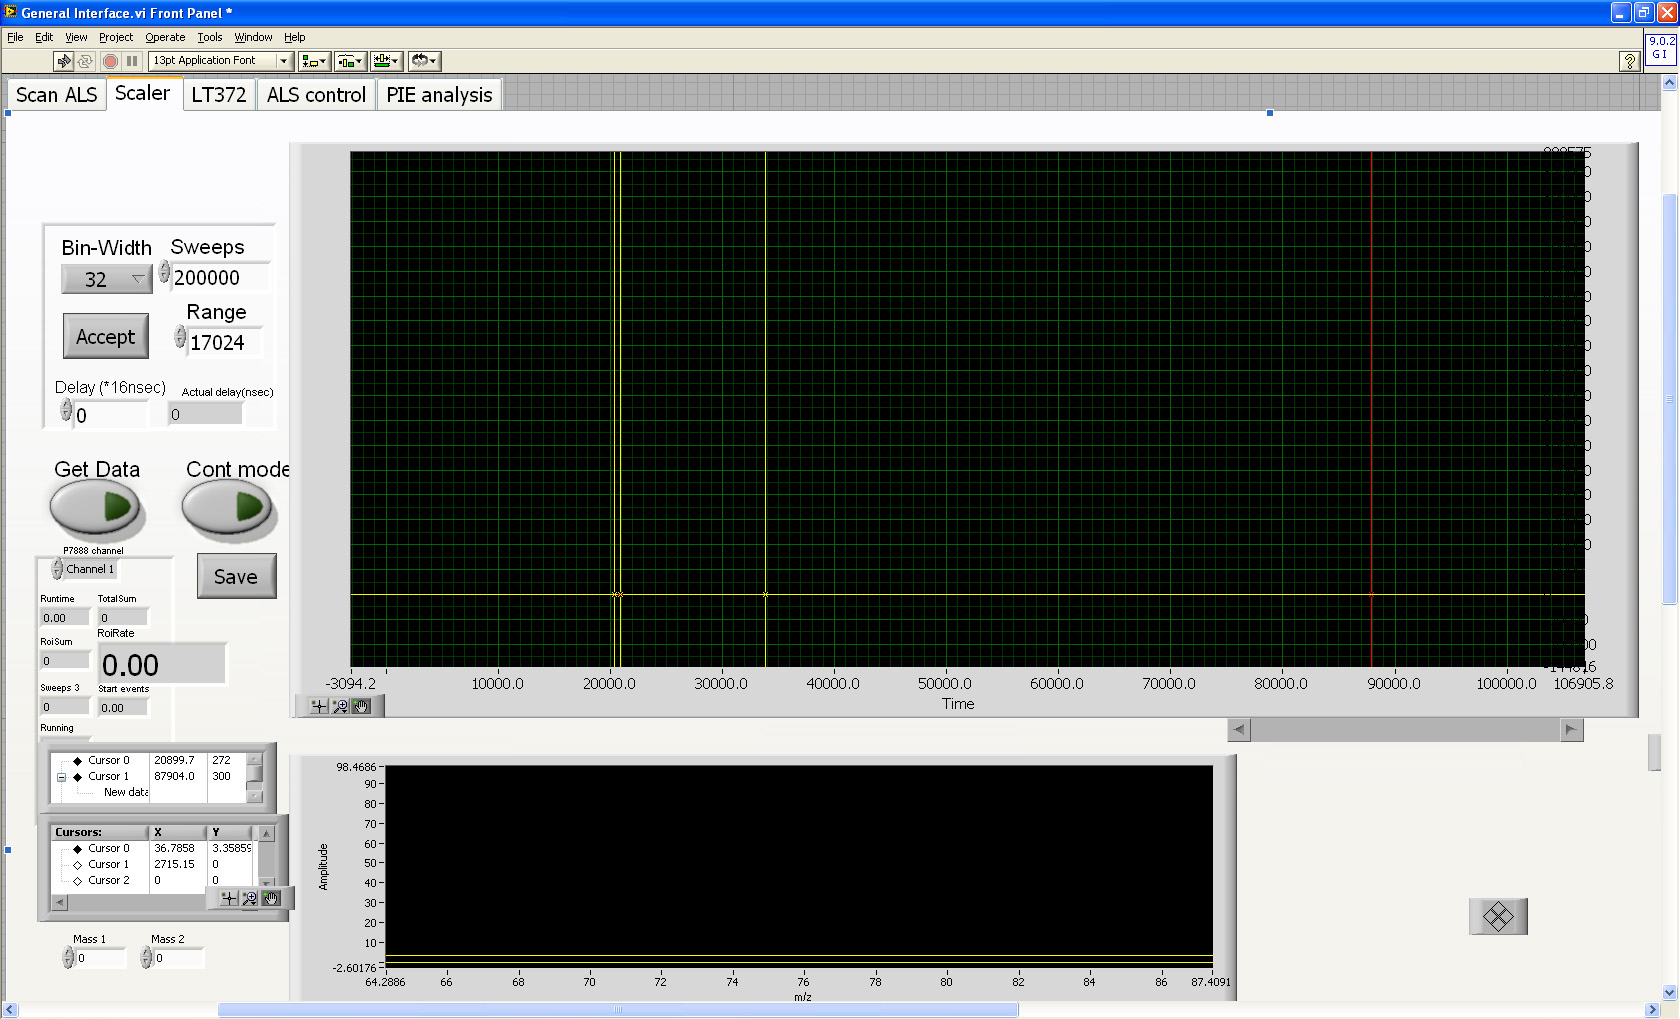1680x1019 pixels.
Task: Click the Accept button
Action: click(106, 337)
